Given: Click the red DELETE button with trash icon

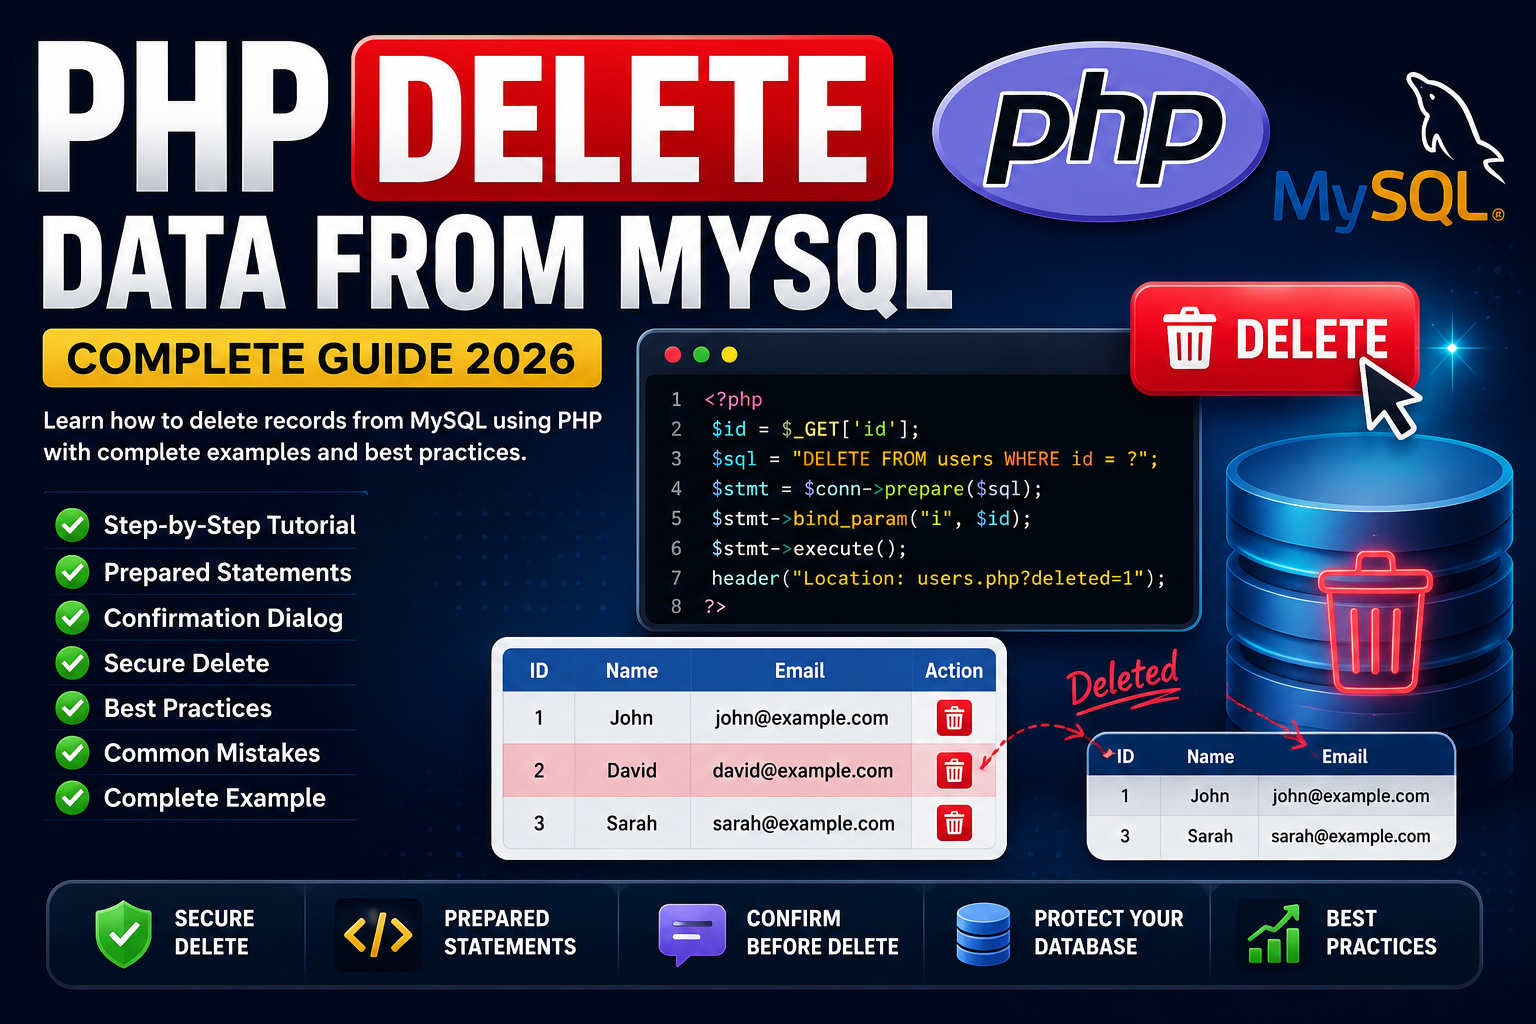Looking at the screenshot, I should click(x=1274, y=338).
